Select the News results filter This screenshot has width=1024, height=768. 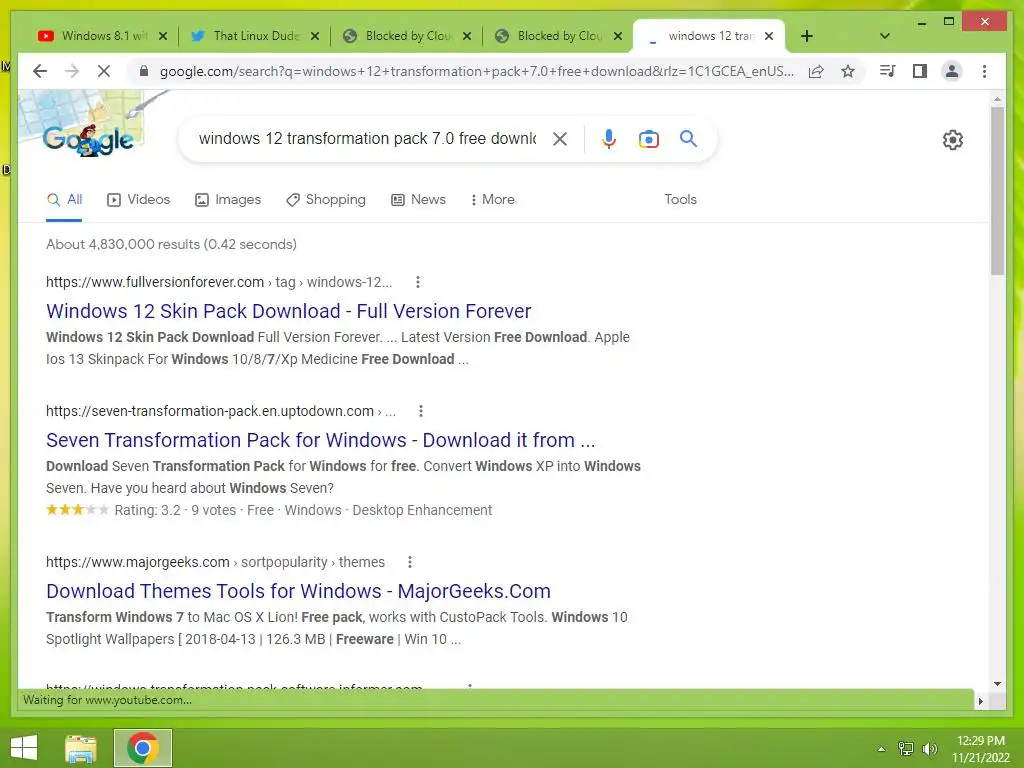click(419, 199)
